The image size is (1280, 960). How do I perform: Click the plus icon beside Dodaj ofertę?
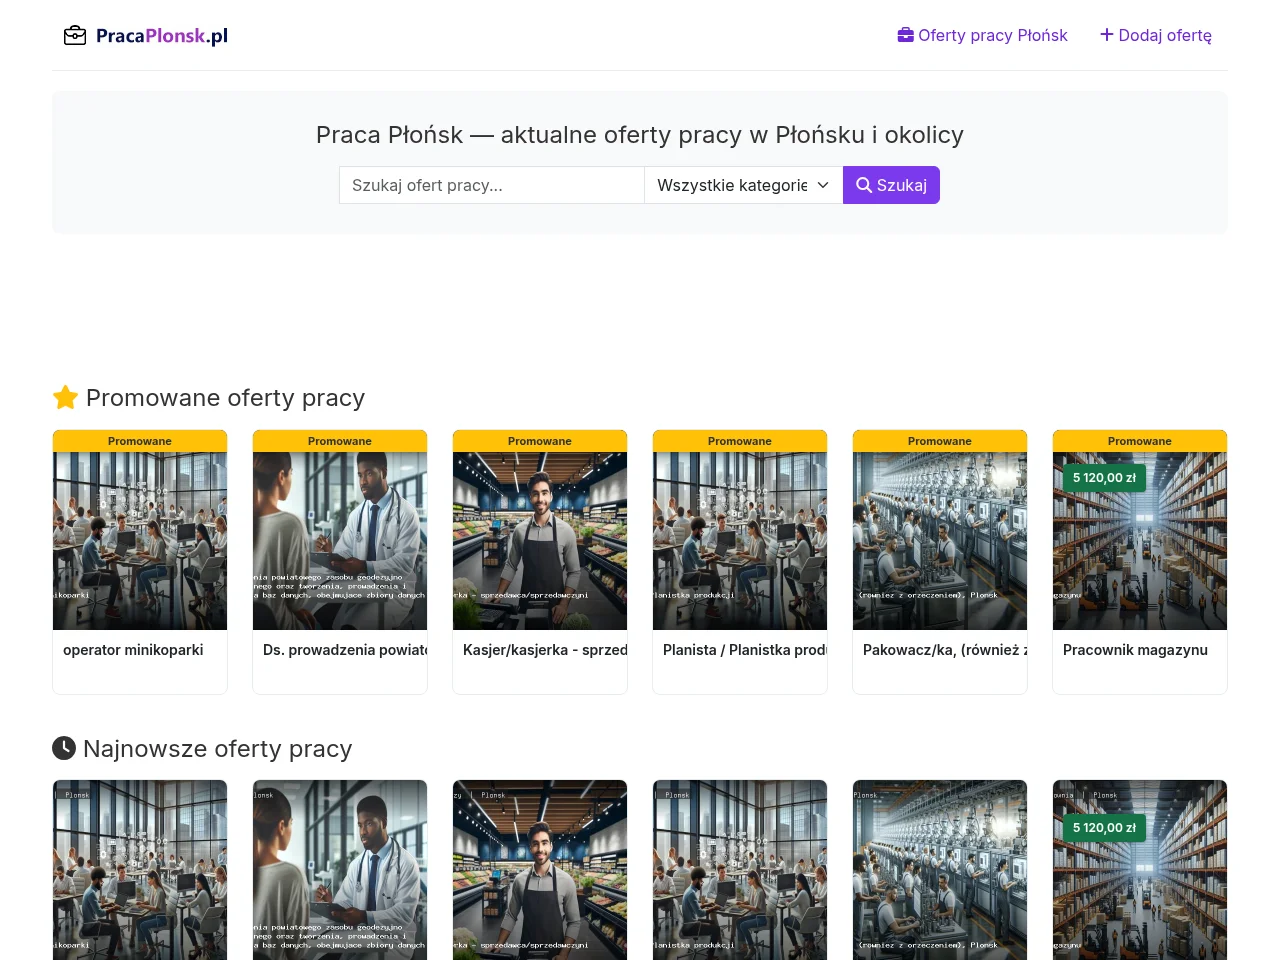(x=1107, y=35)
